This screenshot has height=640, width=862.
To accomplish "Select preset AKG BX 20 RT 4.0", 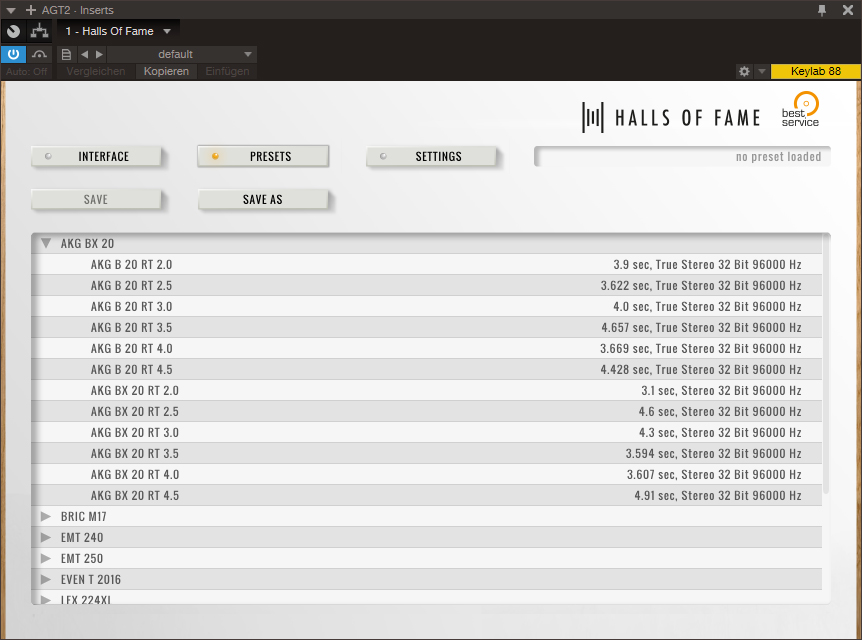I will [427, 474].
